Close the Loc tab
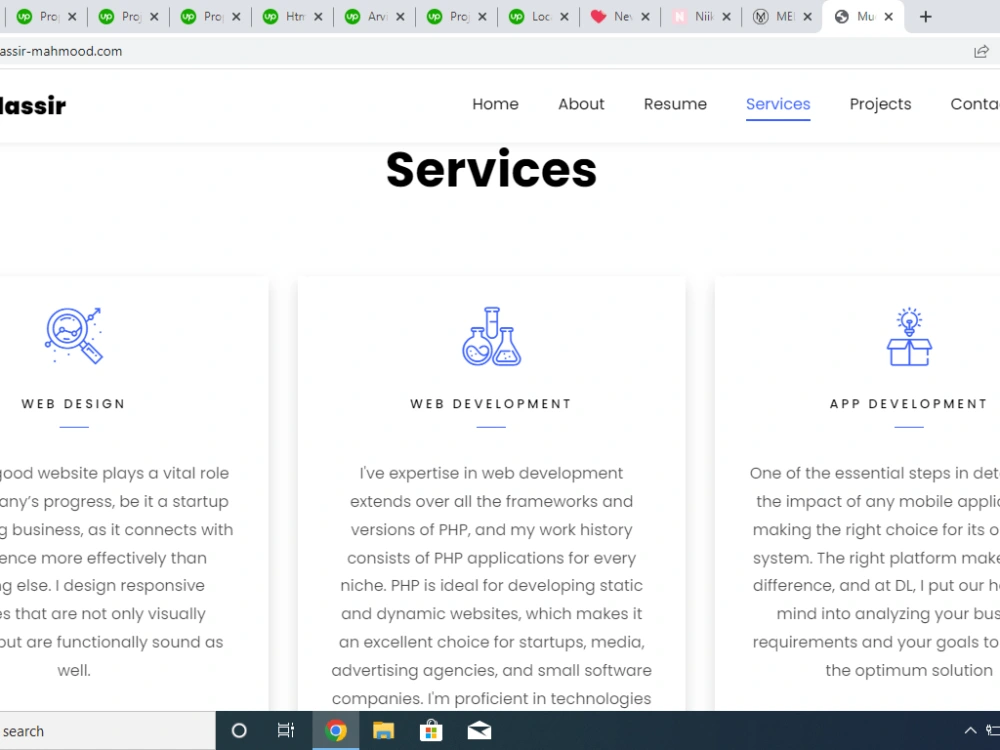This screenshot has height=750, width=1000. [x=564, y=17]
